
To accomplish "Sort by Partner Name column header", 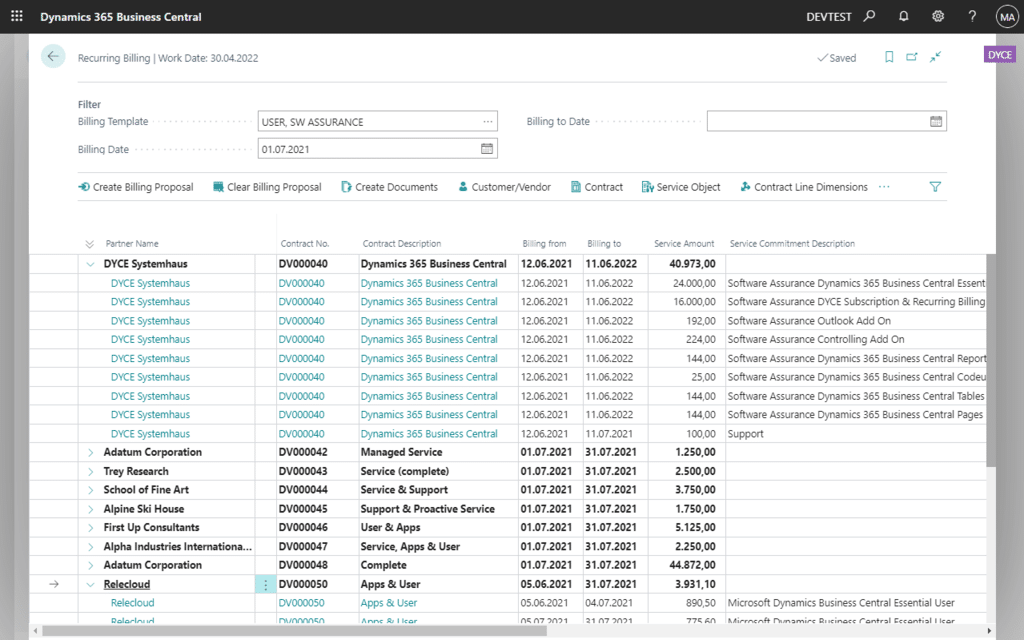I will pos(132,244).
